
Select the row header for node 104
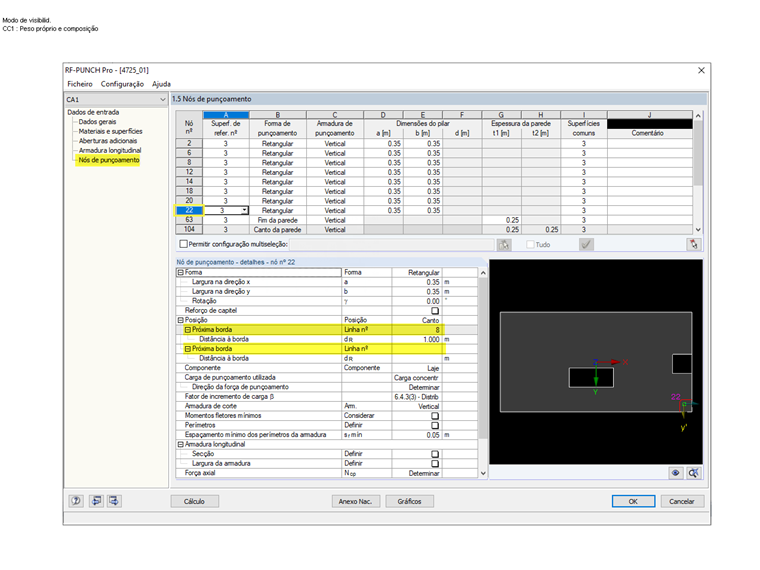189,229
